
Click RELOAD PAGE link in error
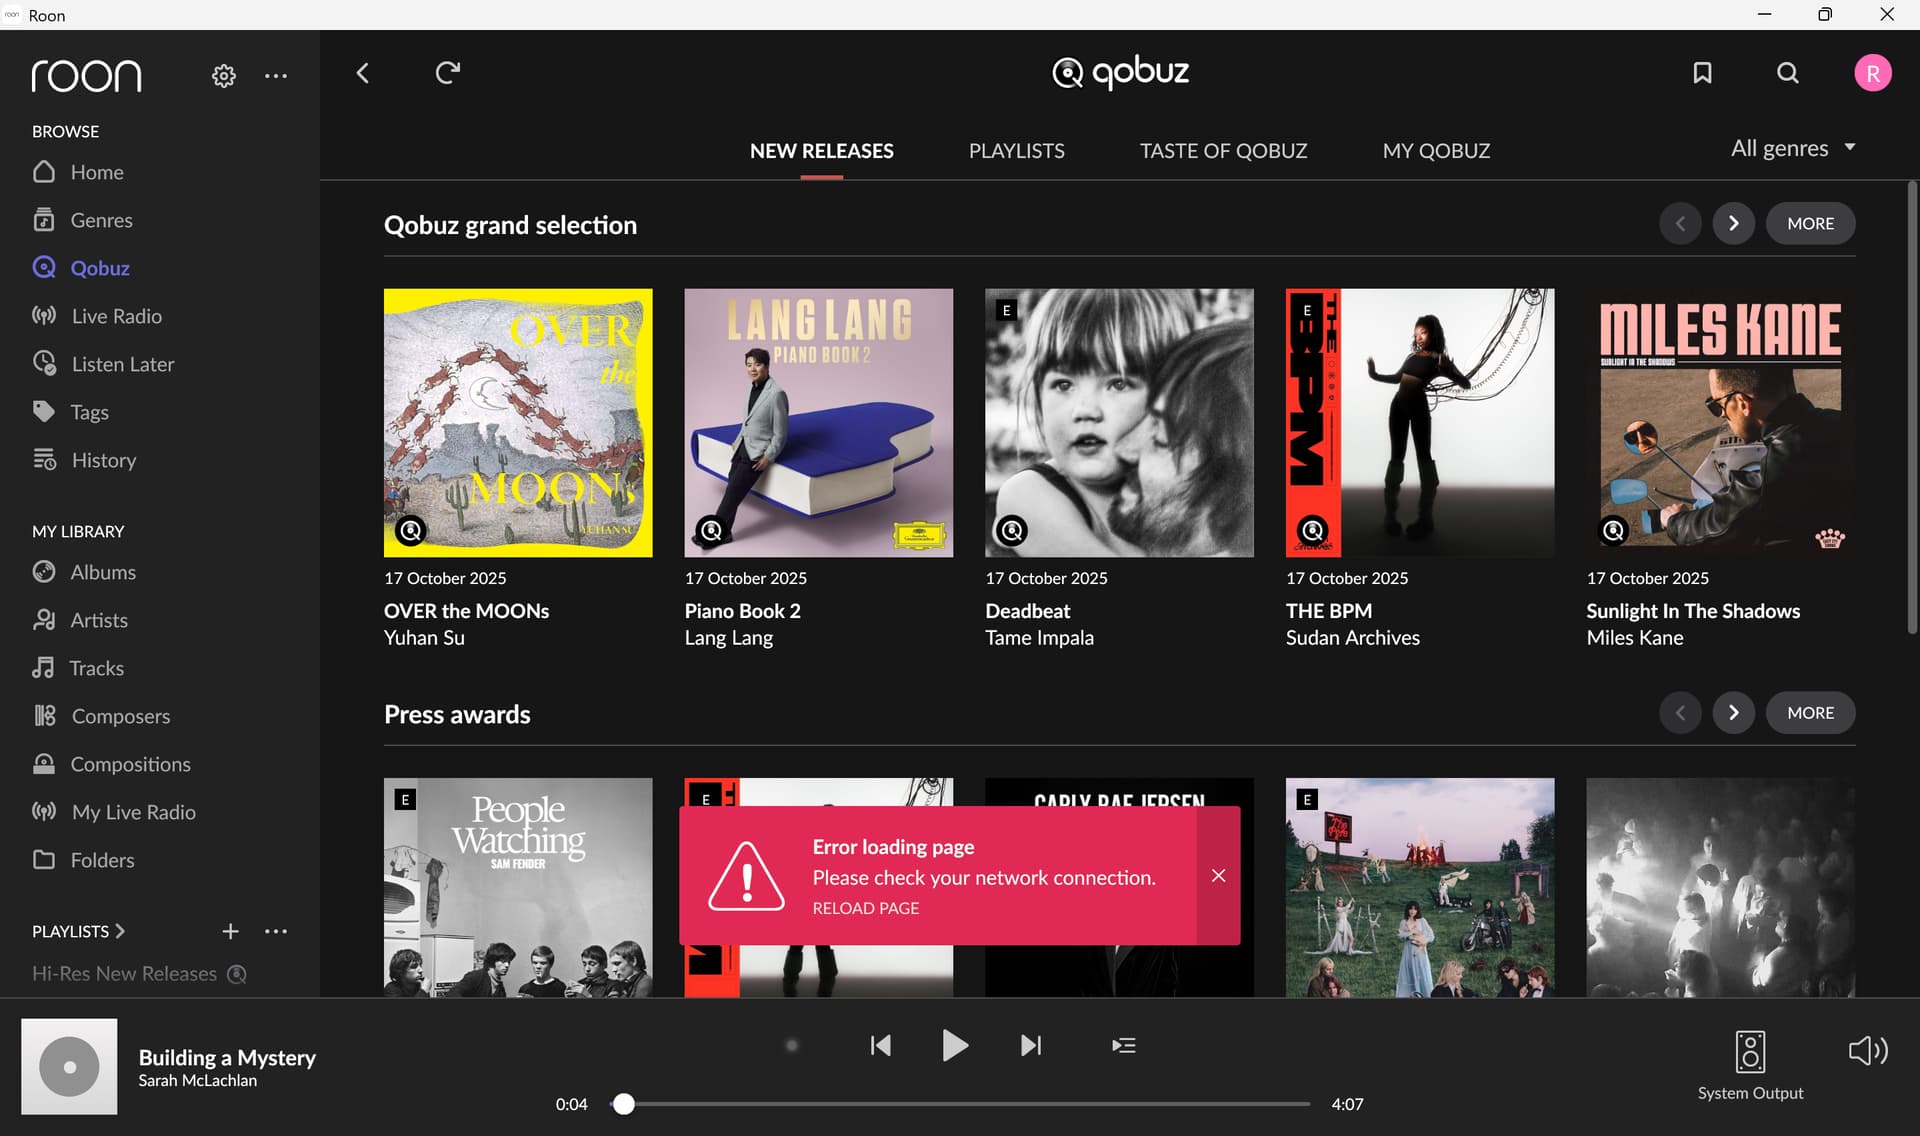coord(865,908)
